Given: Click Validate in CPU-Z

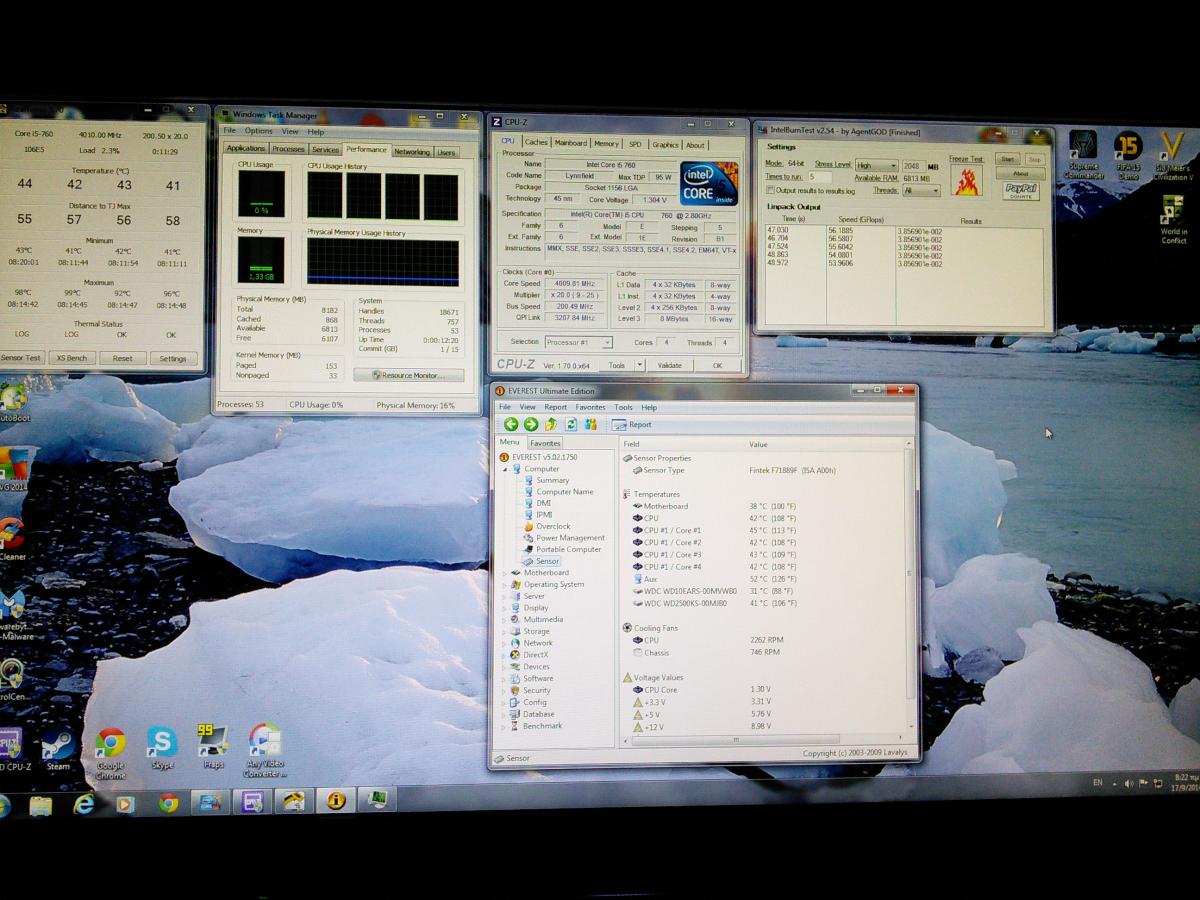Looking at the screenshot, I should [x=669, y=365].
